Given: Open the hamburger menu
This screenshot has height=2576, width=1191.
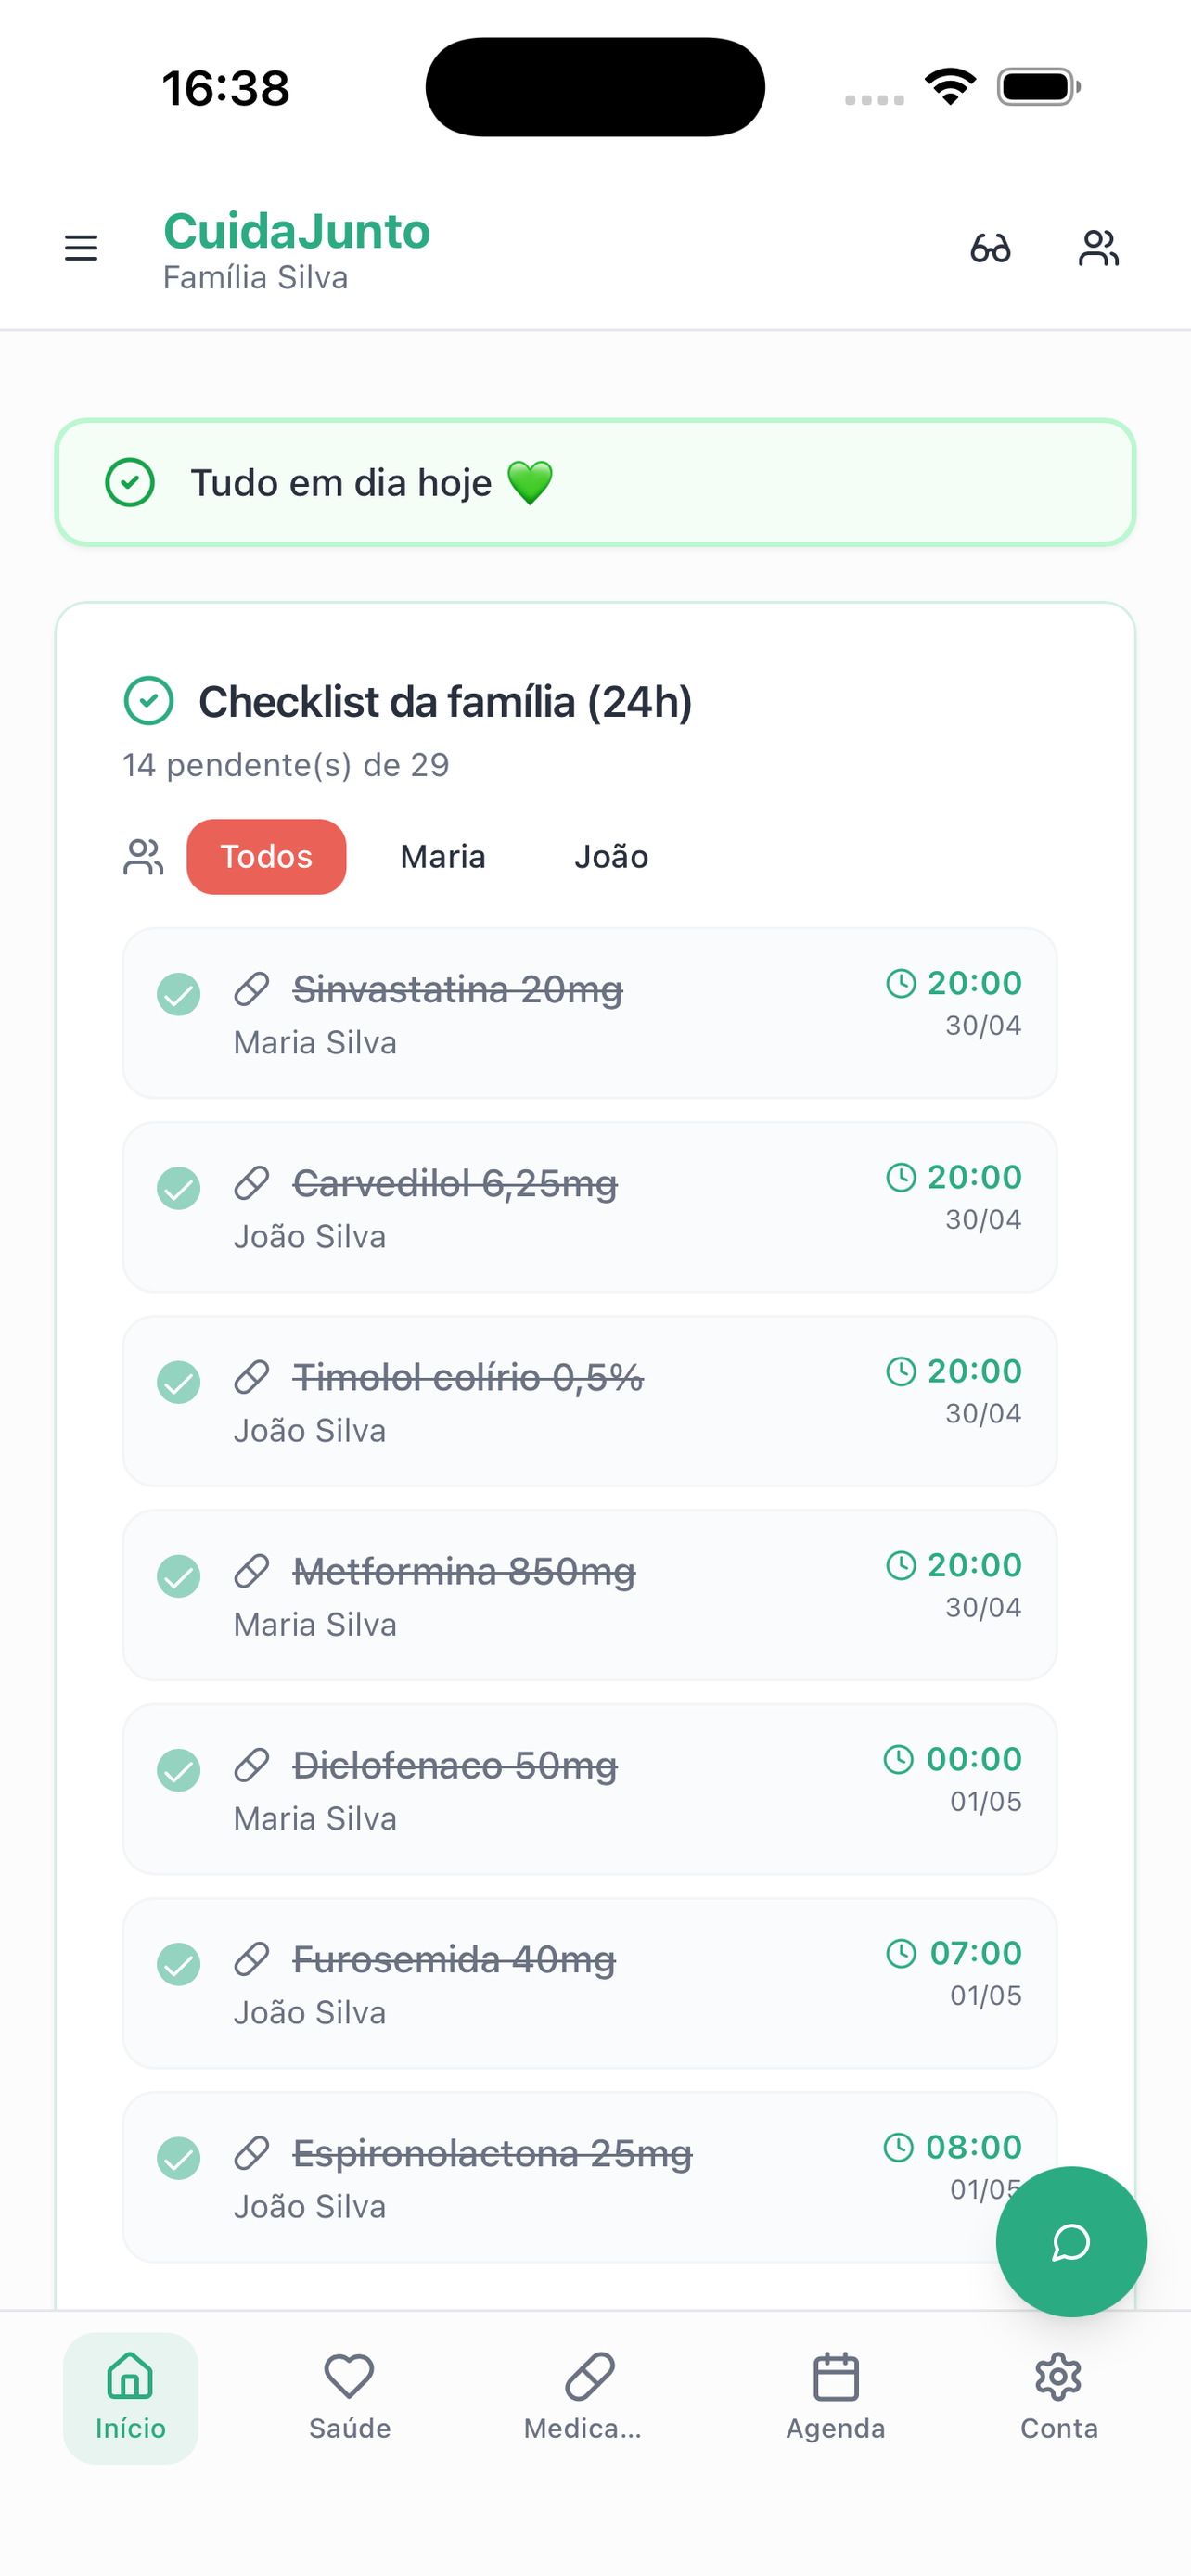Looking at the screenshot, I should point(81,248).
